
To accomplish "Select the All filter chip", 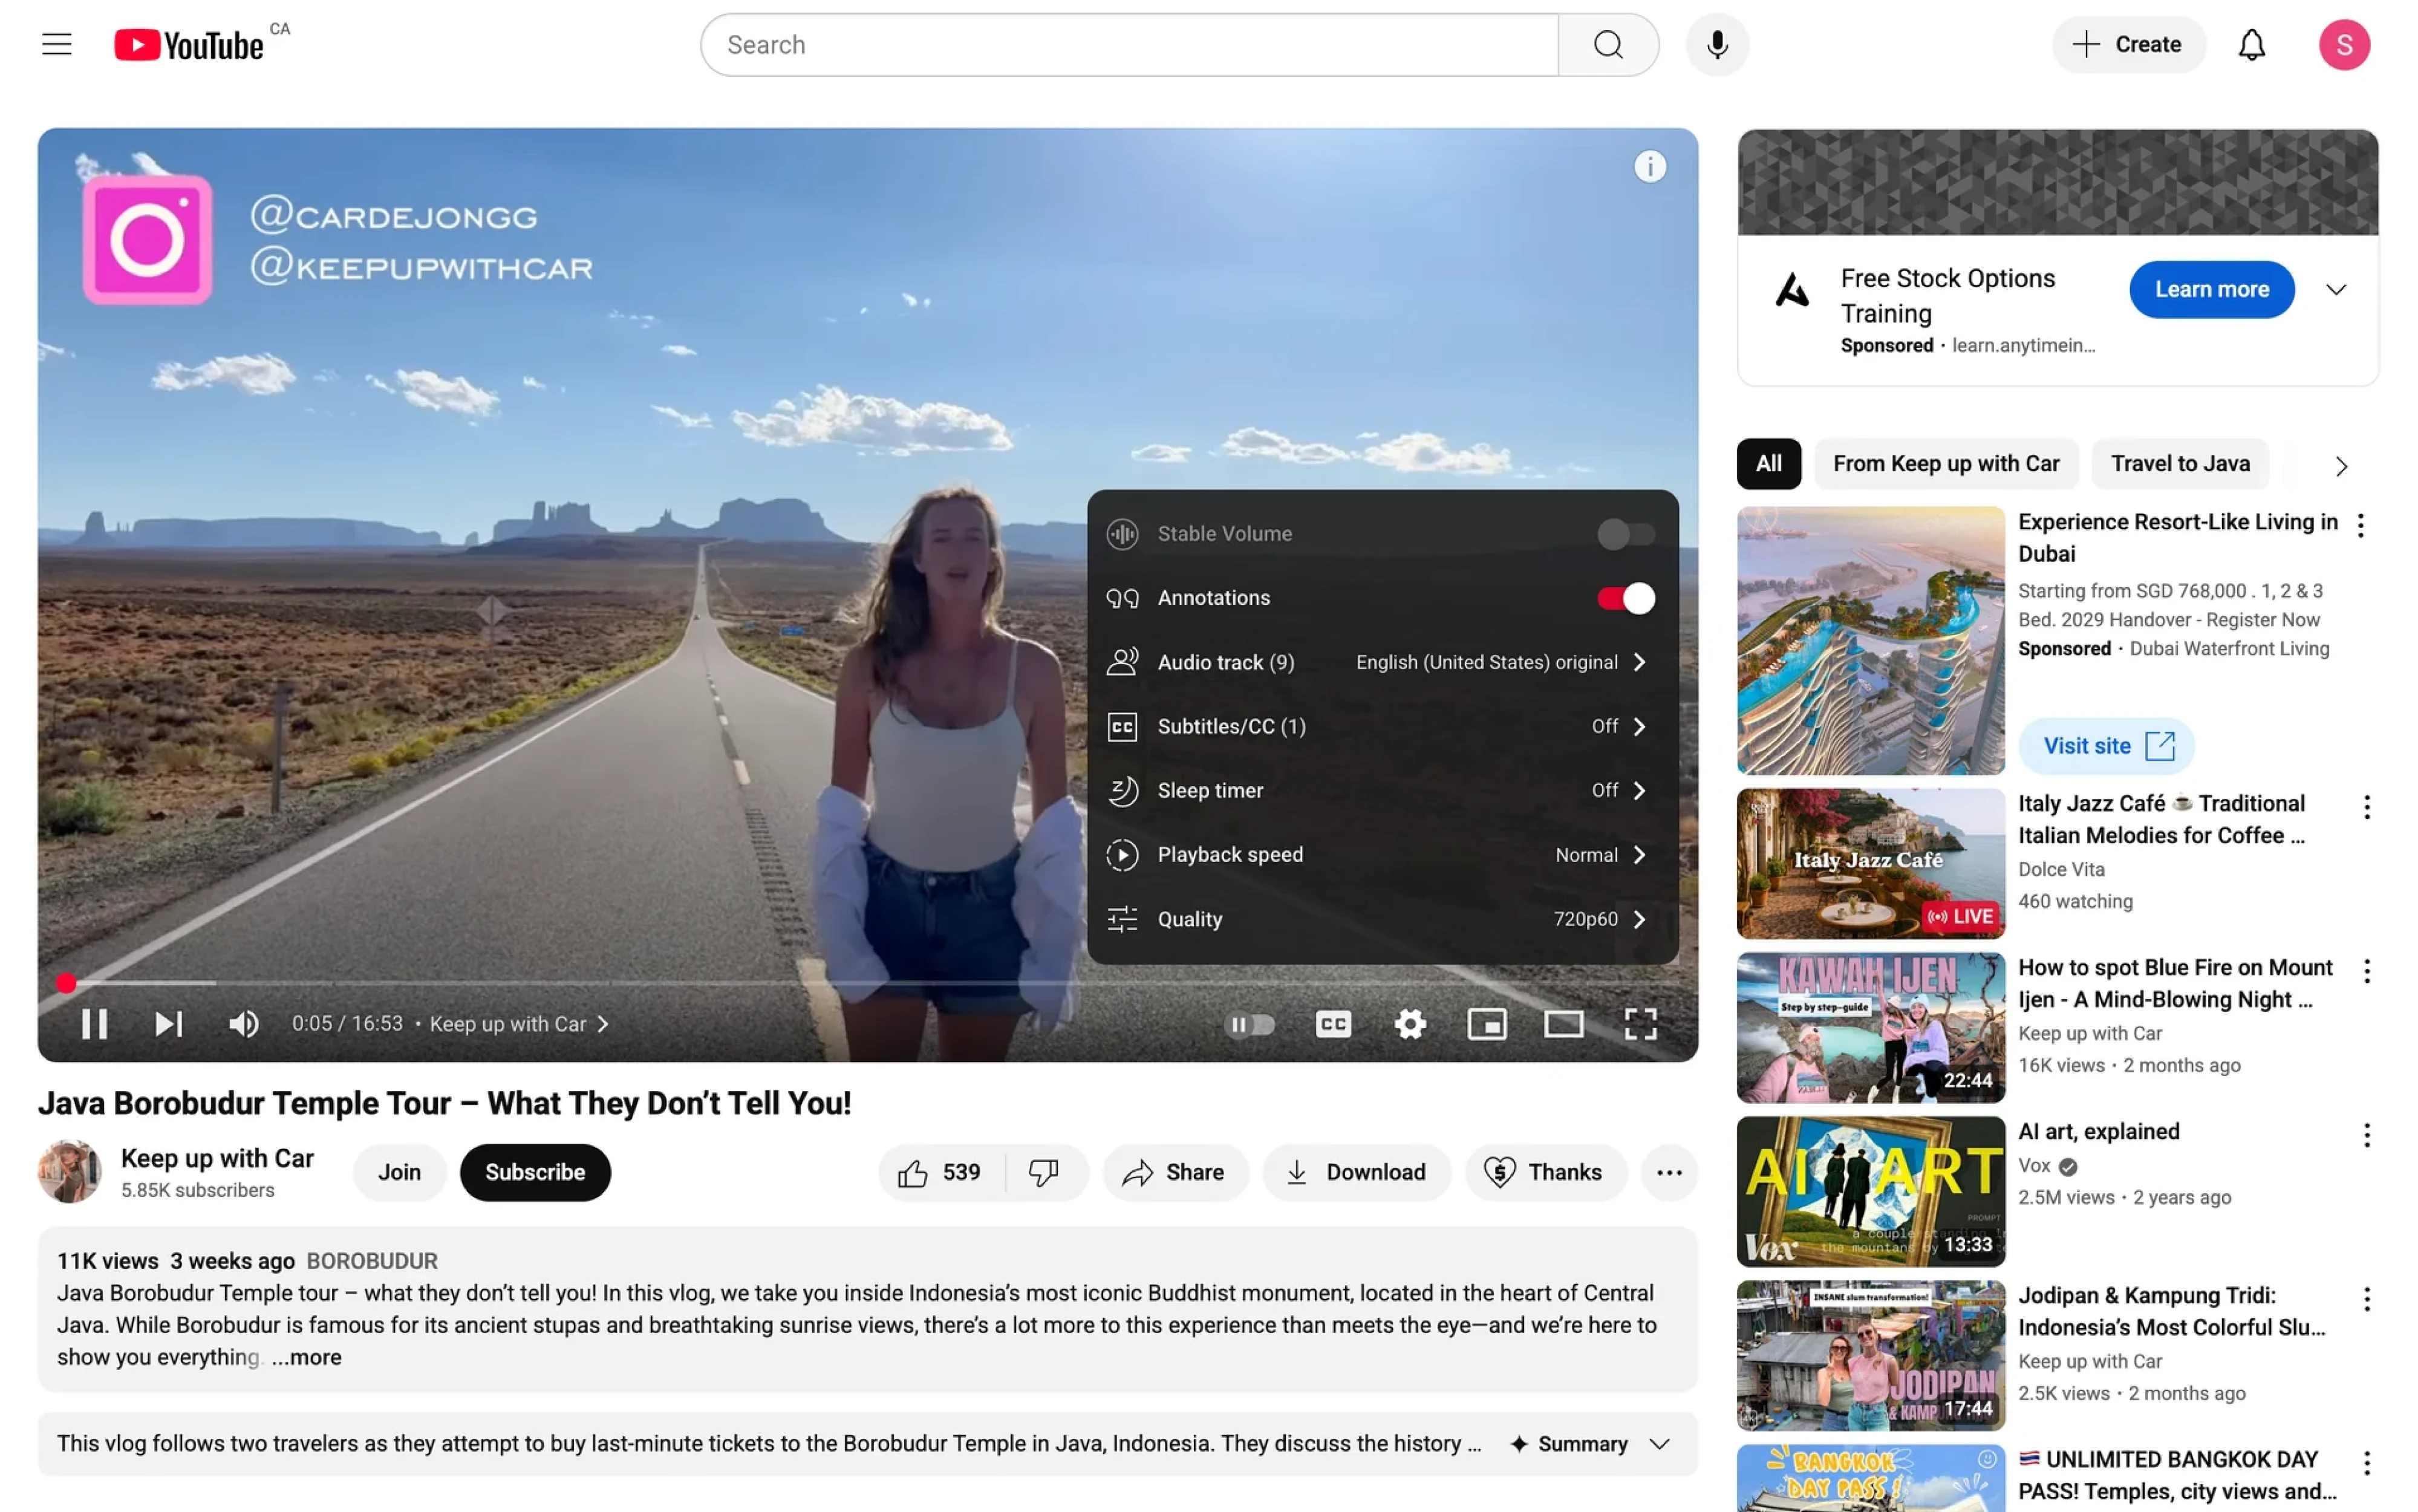I will [1768, 463].
